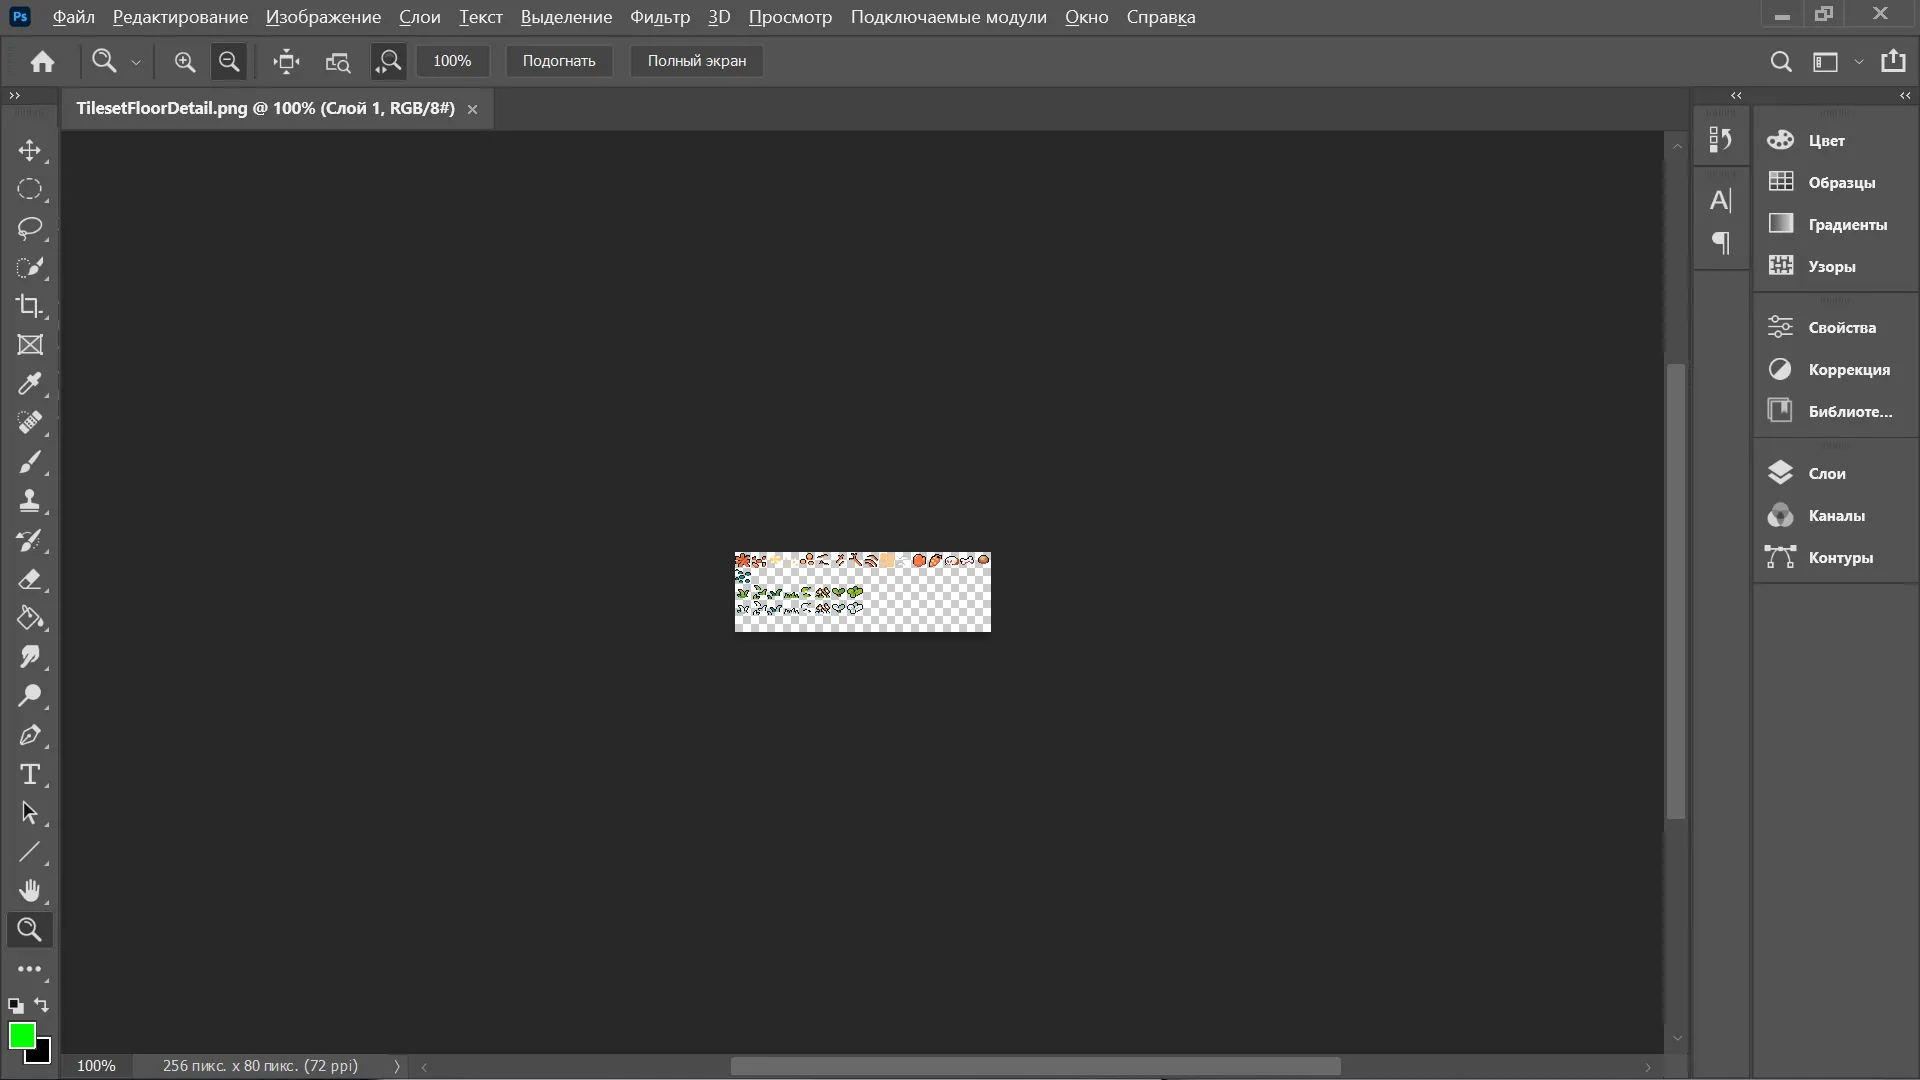
Task: Select the Pen tool
Action: 30,735
